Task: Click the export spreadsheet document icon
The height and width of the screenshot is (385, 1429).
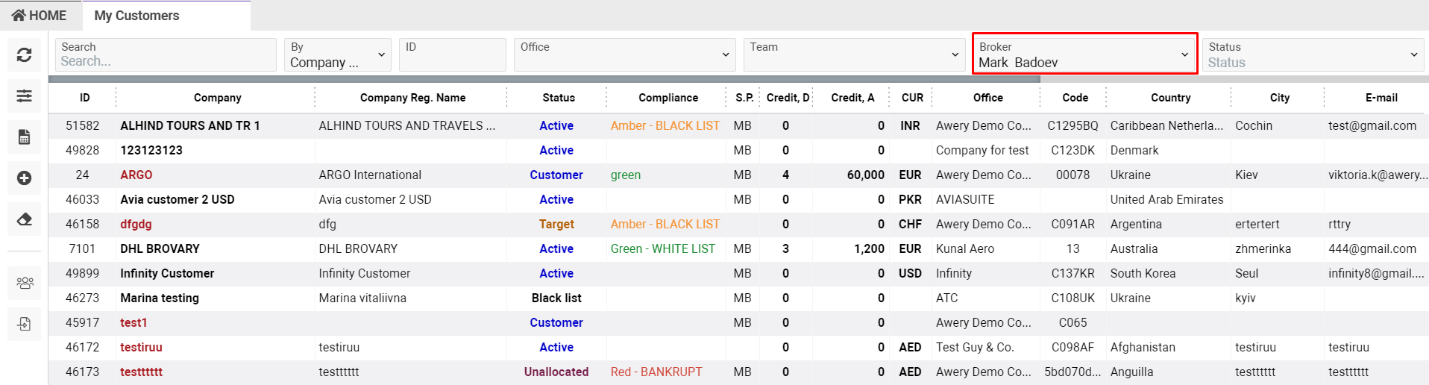Action: click(x=24, y=137)
